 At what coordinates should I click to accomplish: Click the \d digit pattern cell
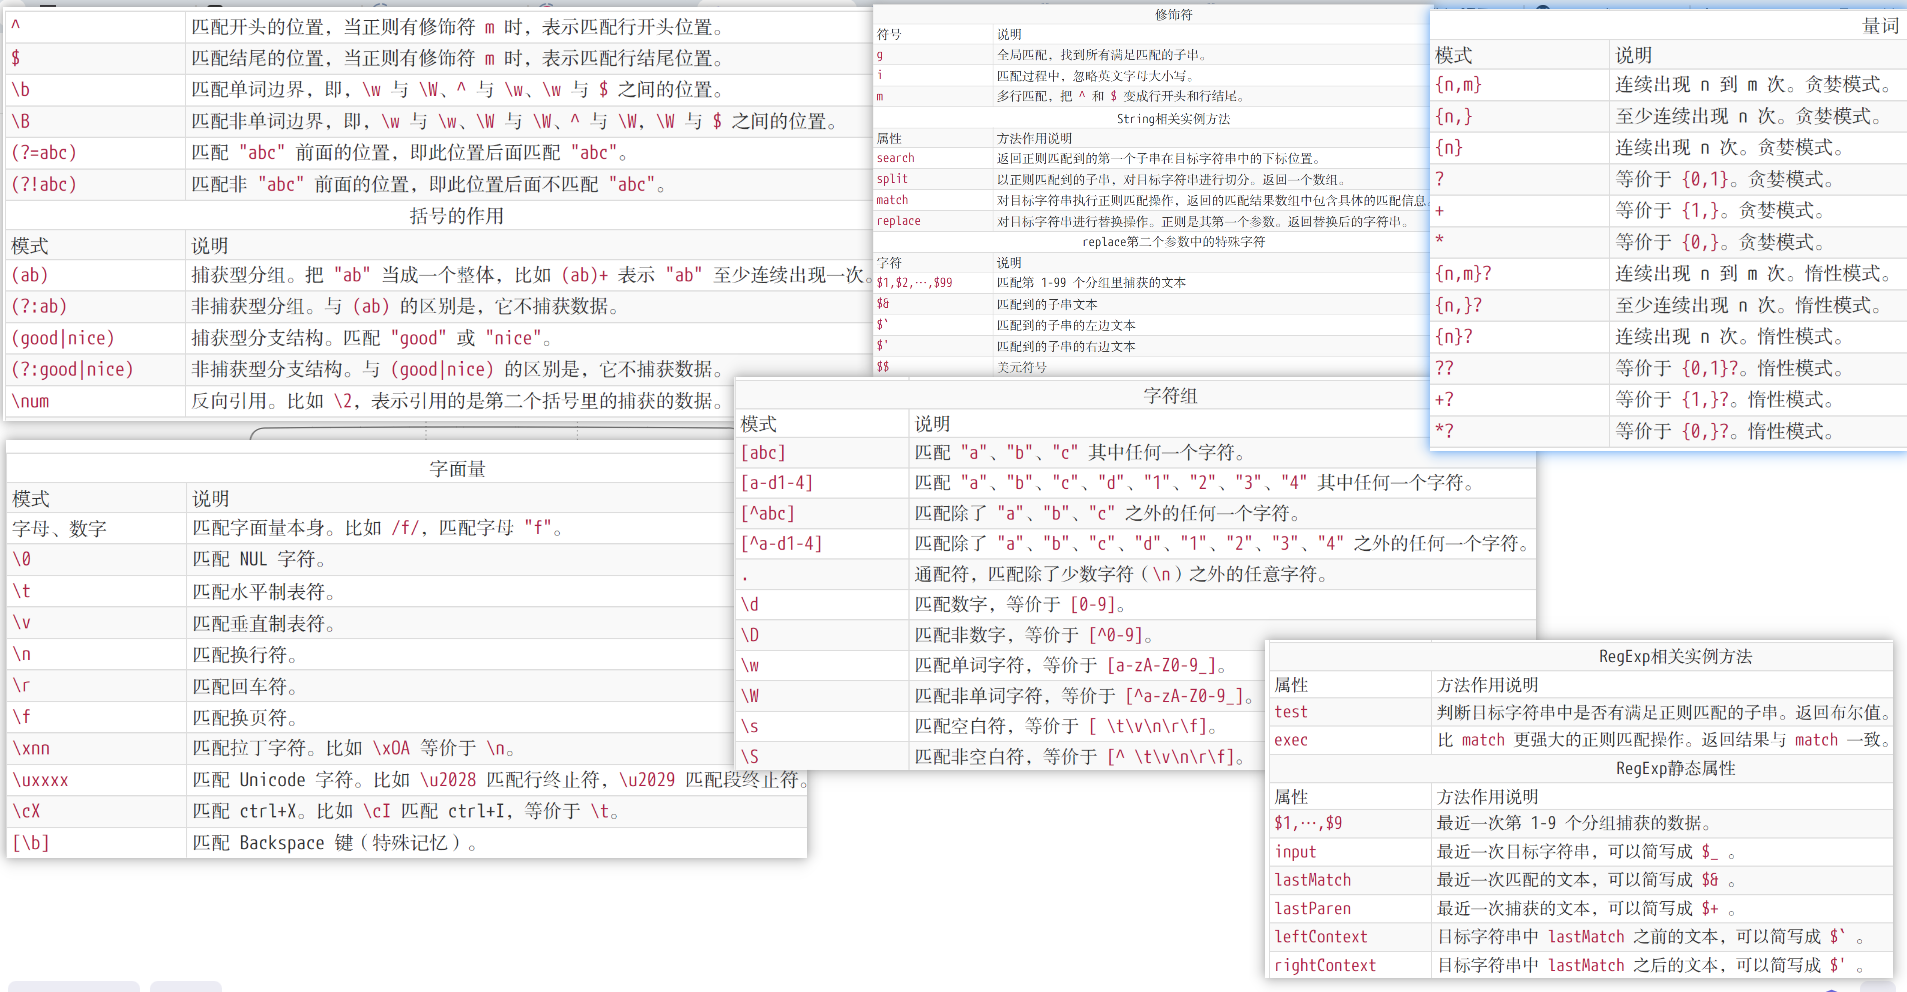pyautogui.click(x=750, y=605)
